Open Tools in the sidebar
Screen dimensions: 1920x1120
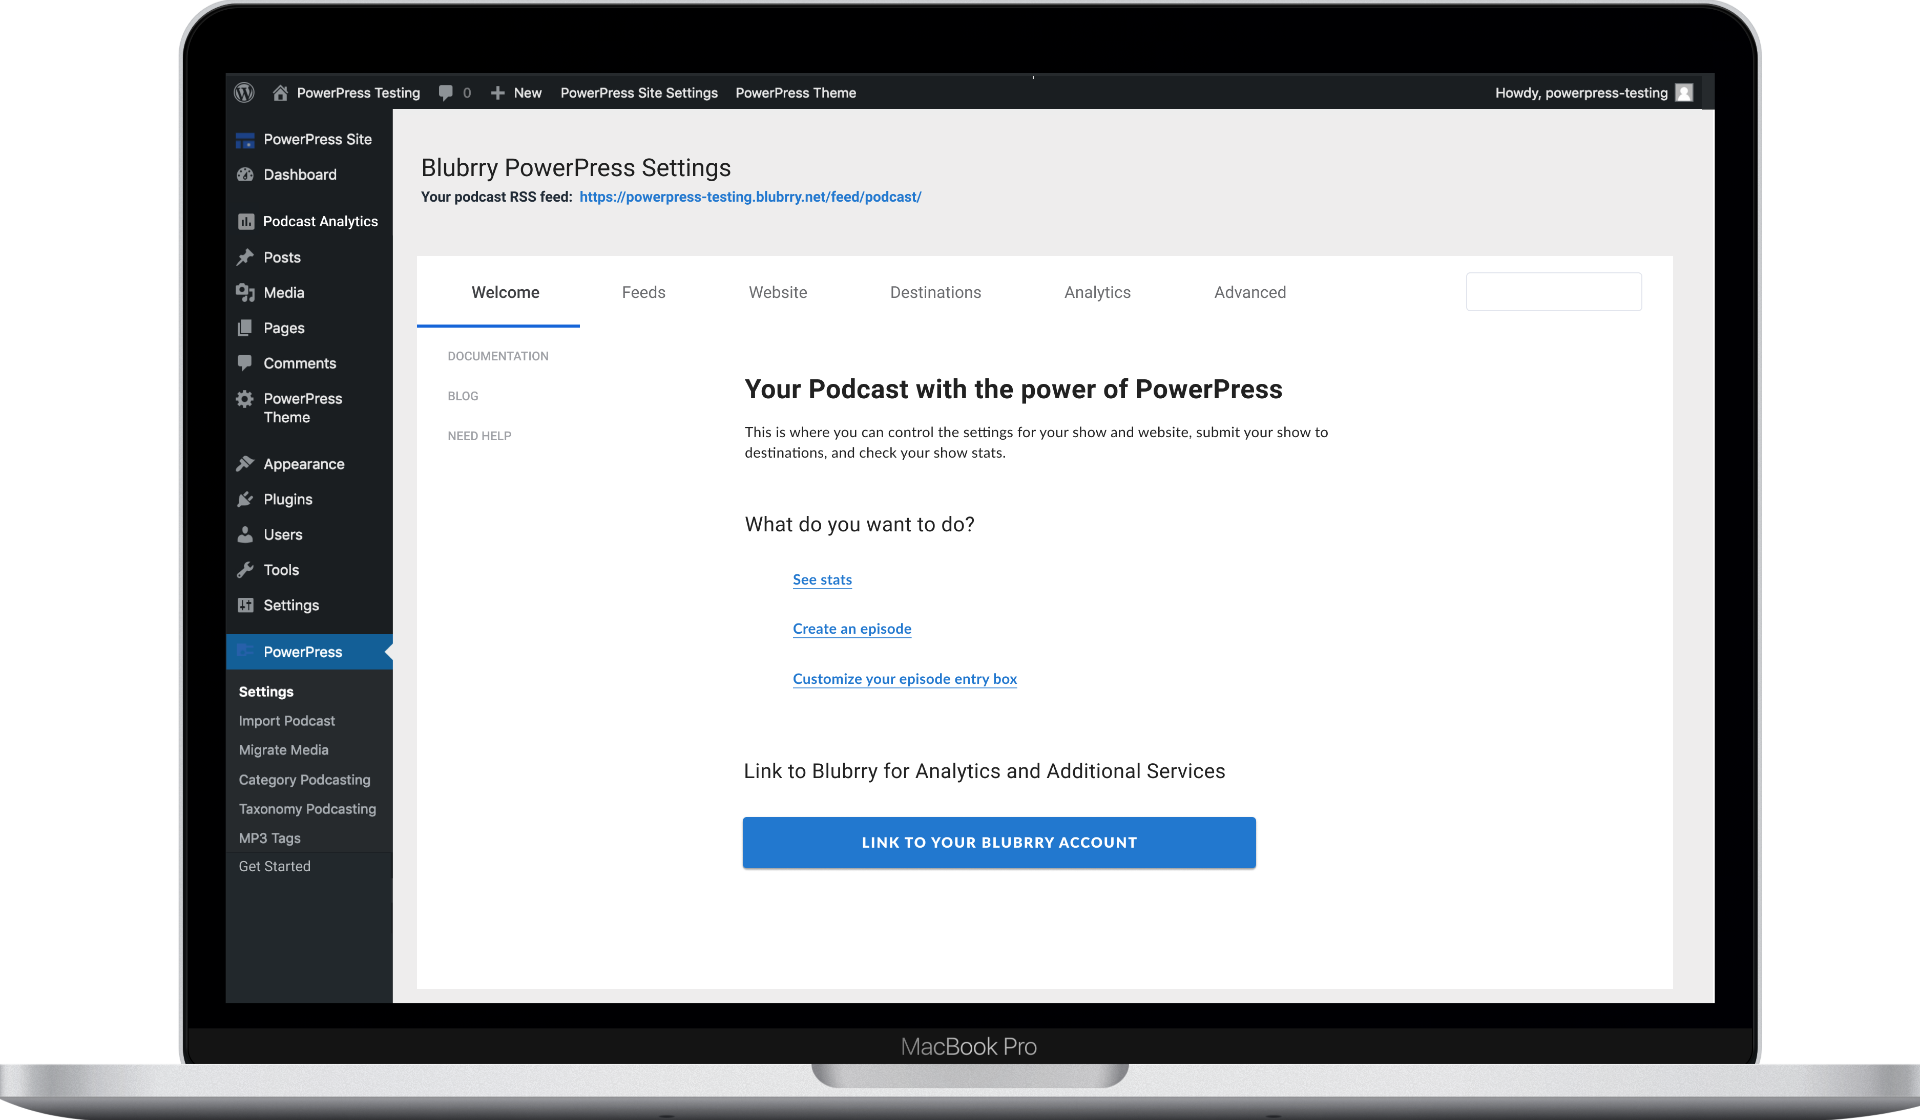tap(309, 570)
